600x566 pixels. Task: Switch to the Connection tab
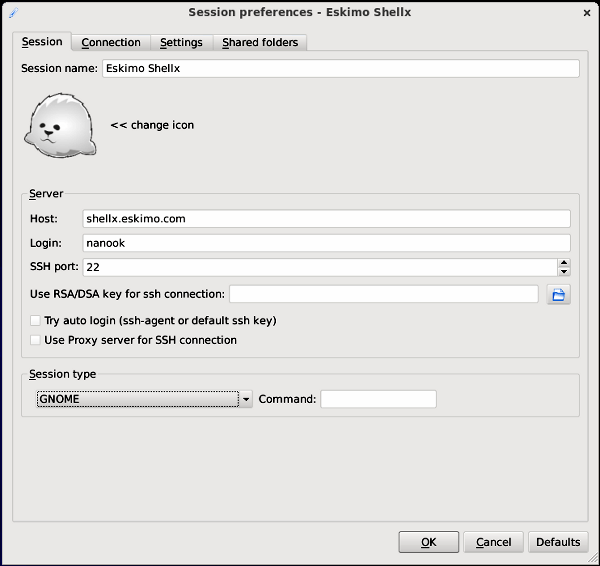pos(111,42)
